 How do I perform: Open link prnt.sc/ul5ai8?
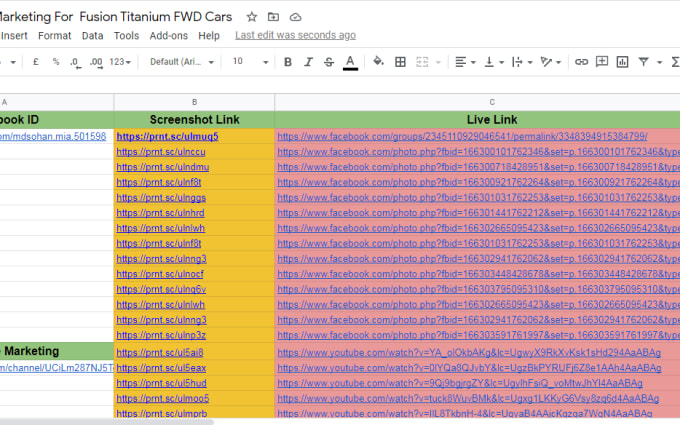click(x=160, y=353)
